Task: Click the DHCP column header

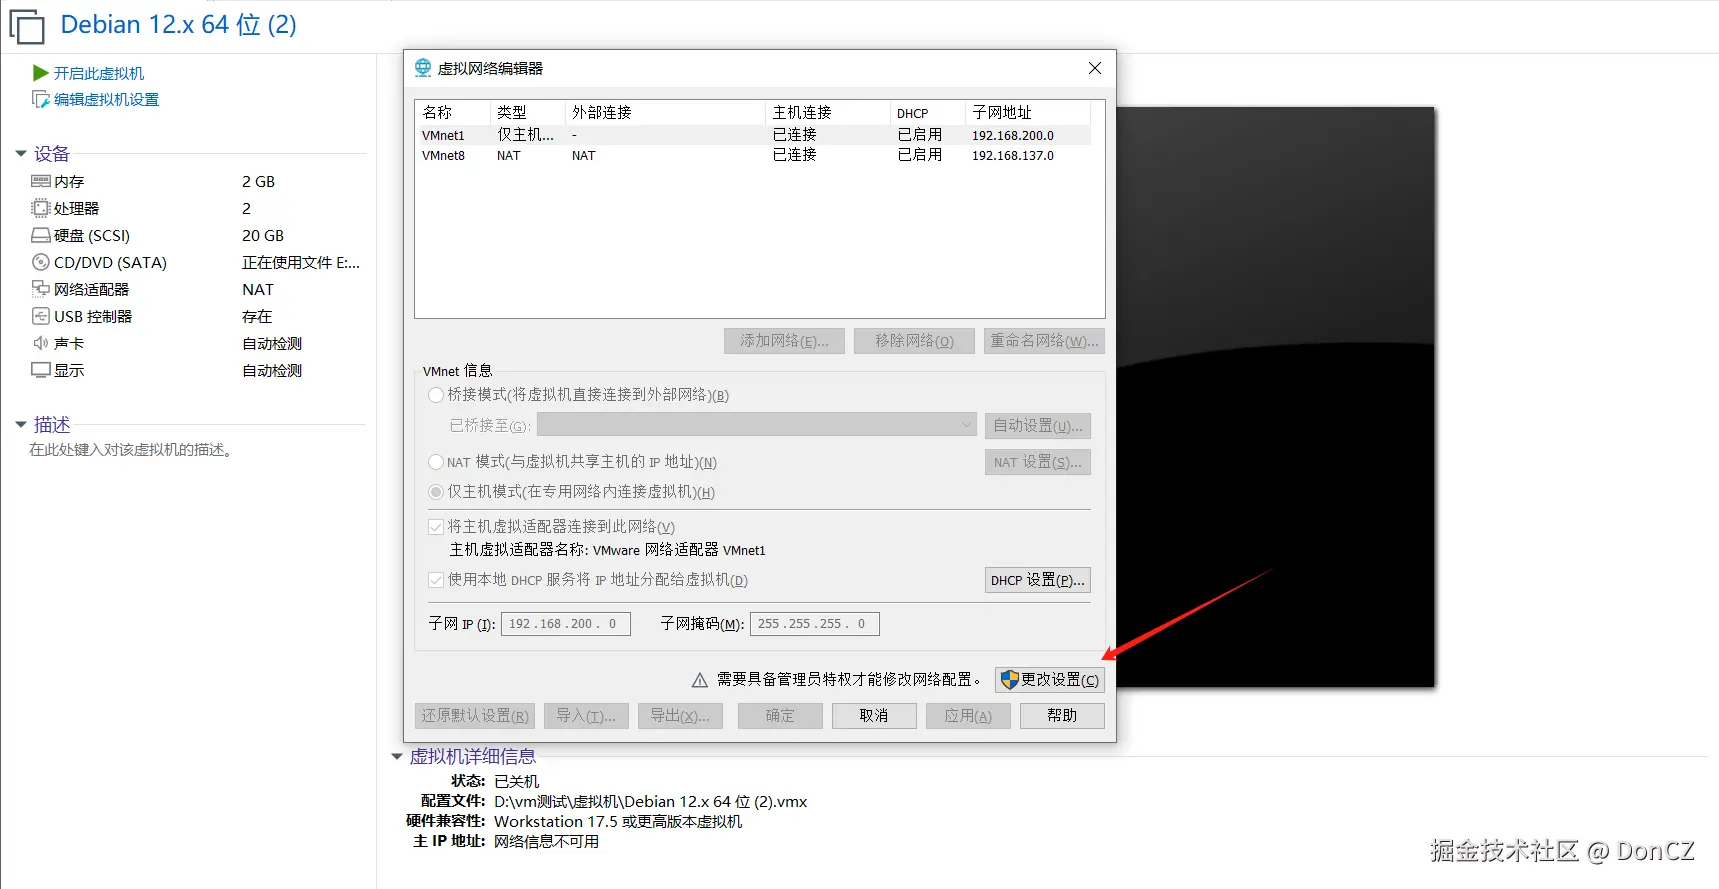Action: (927, 112)
